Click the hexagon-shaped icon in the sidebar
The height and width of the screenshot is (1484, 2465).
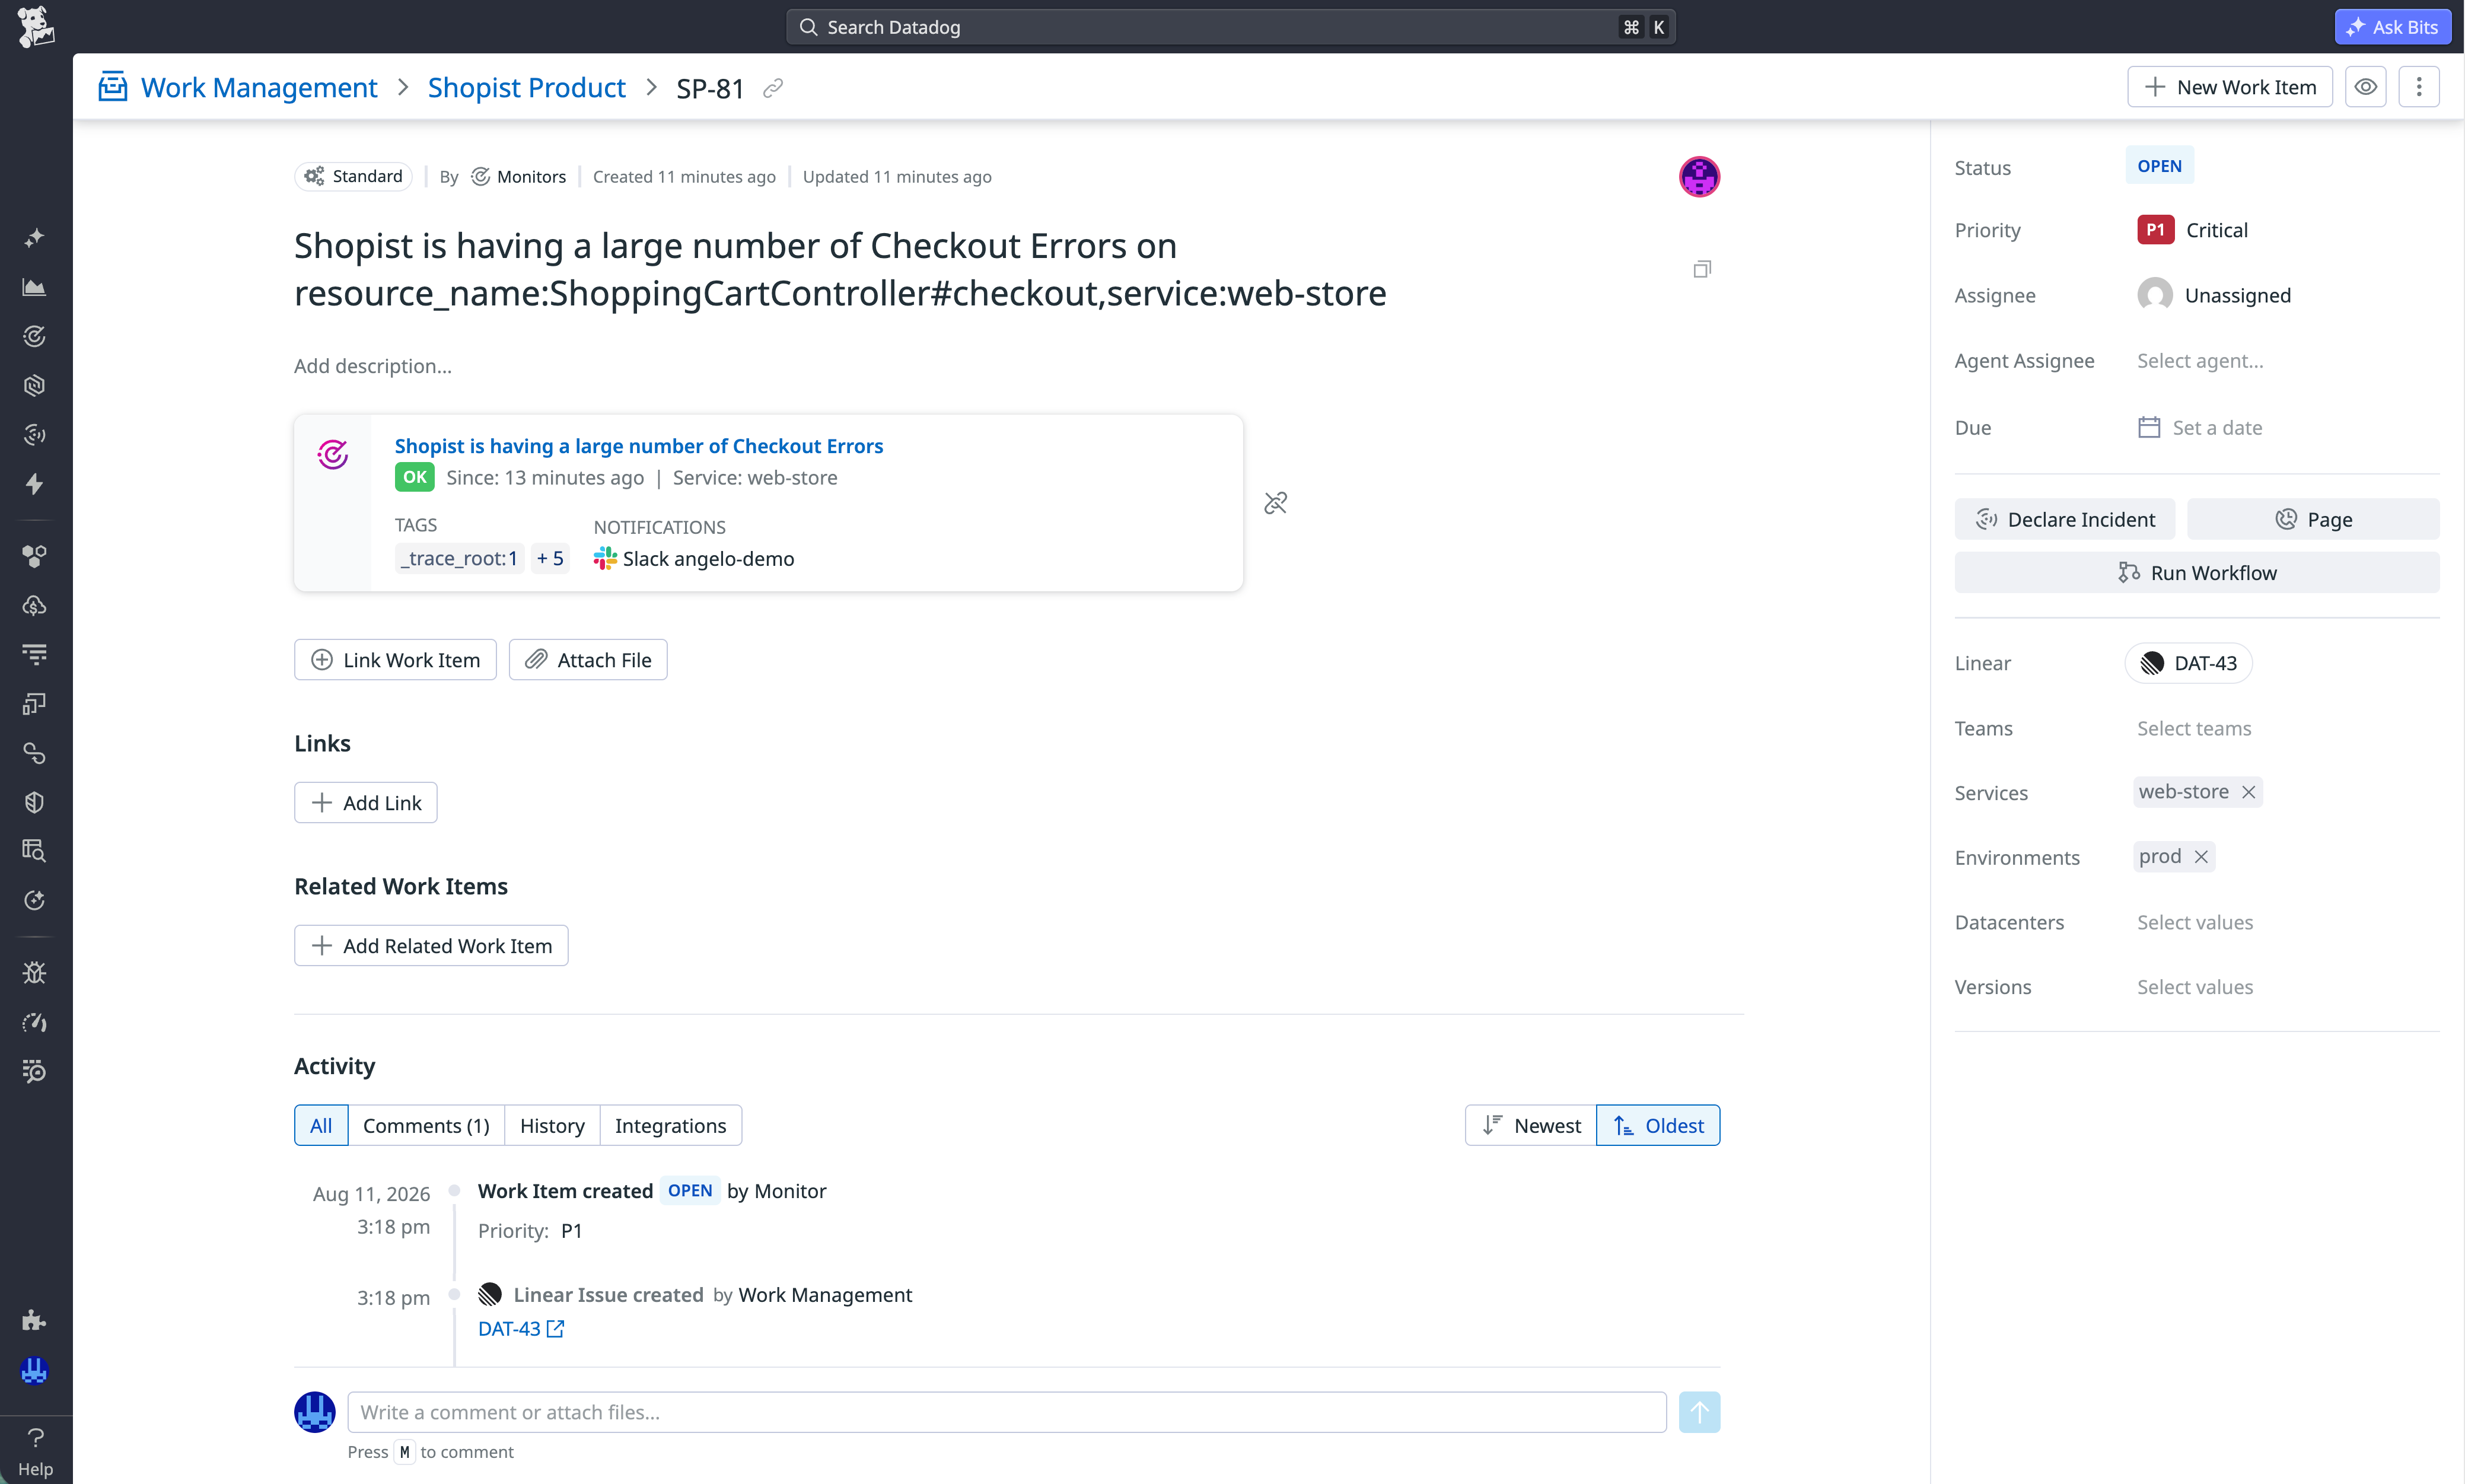click(x=35, y=385)
